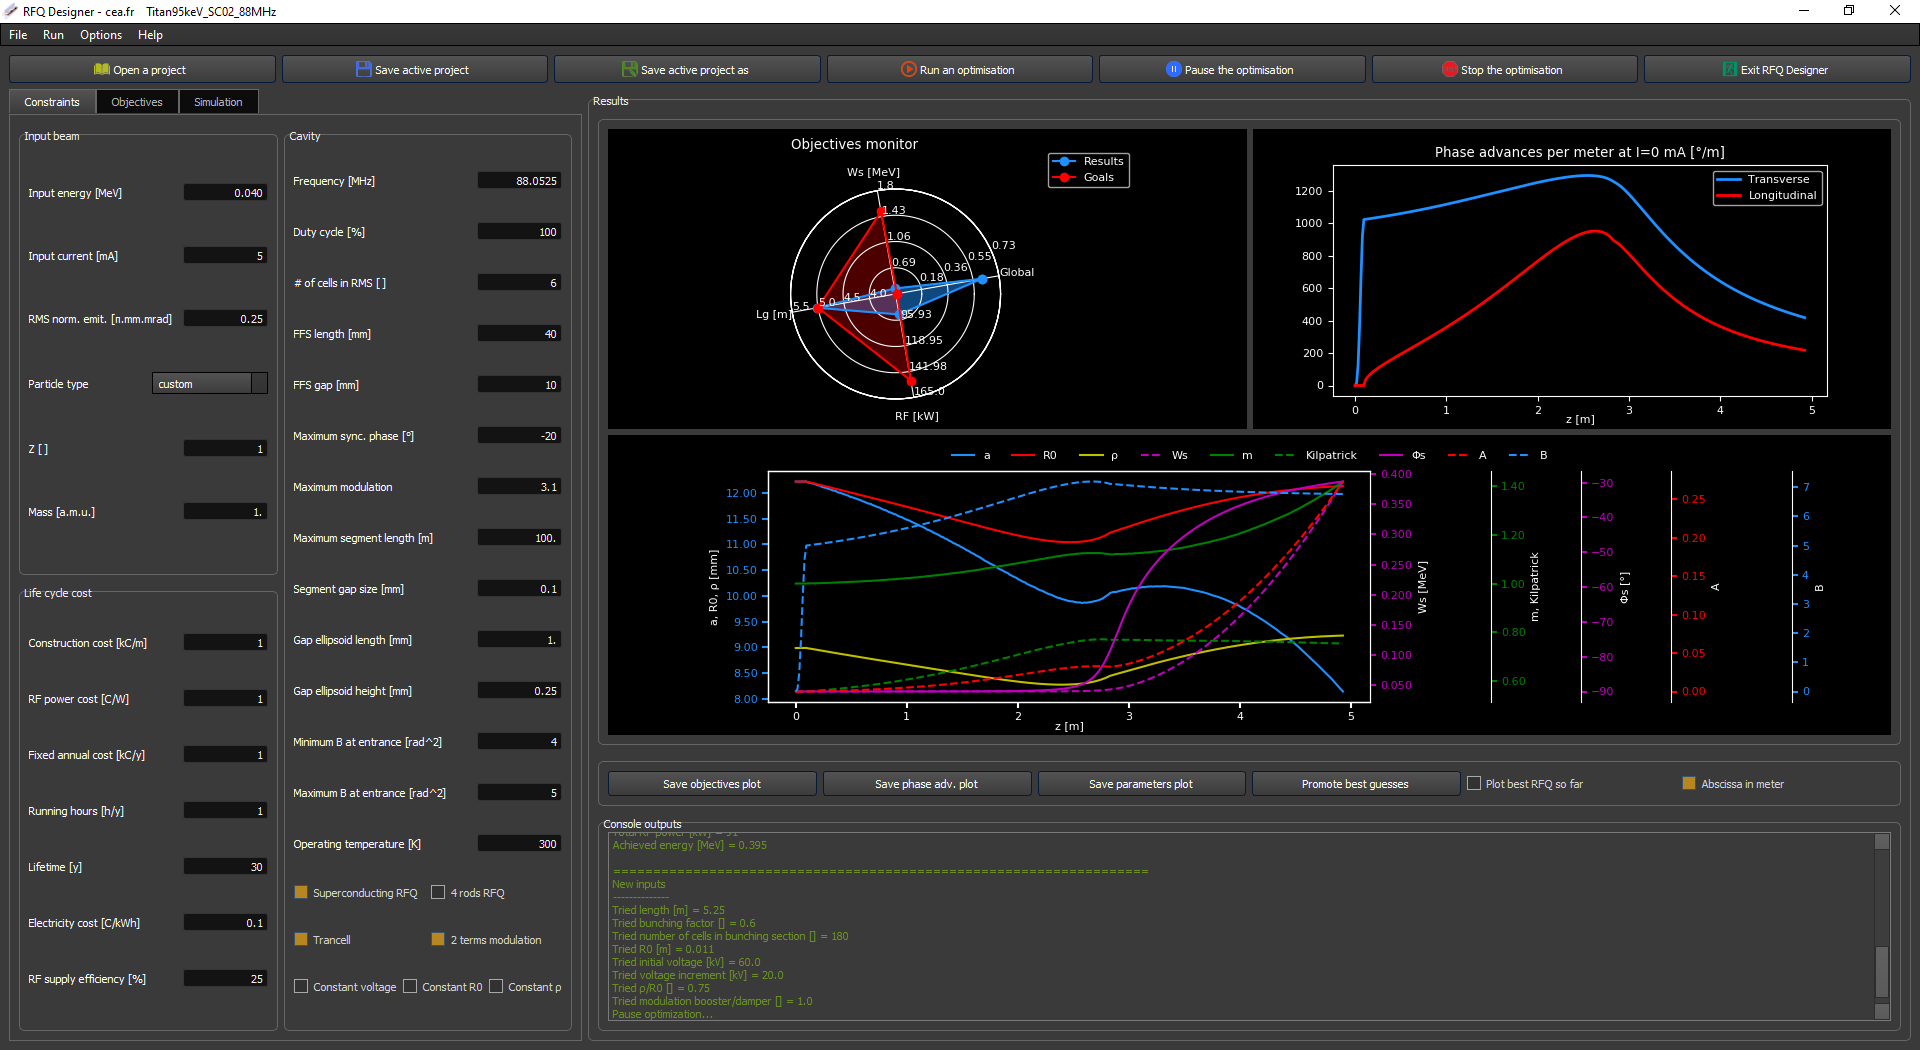Click Save parameters plot button

pos(1141,784)
